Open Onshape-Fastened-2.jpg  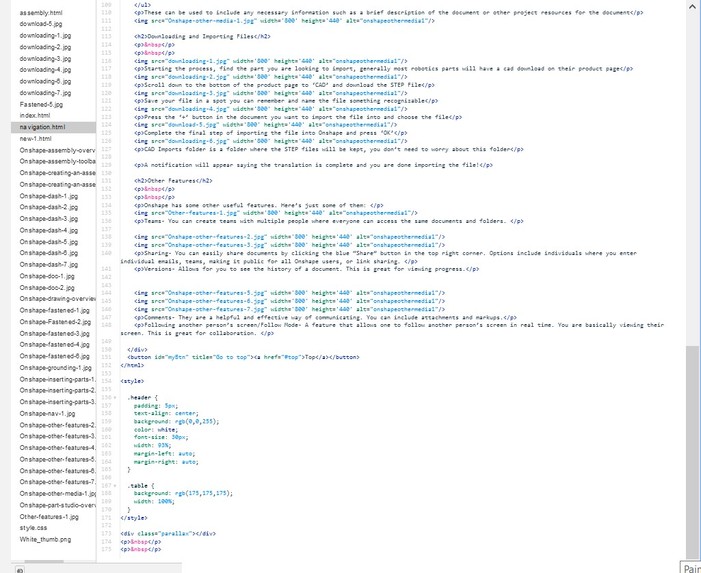pos(55,322)
